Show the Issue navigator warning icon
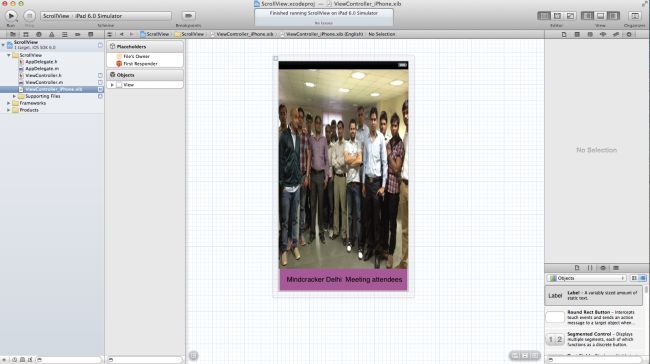 point(51,34)
